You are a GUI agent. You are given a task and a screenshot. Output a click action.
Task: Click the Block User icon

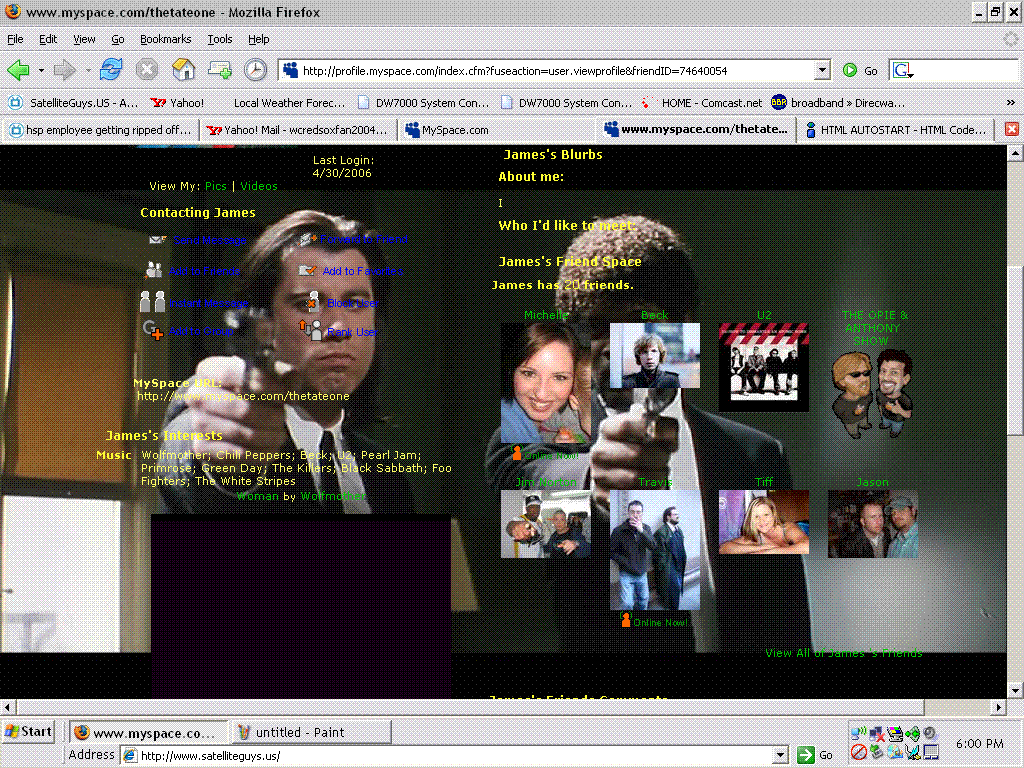[313, 302]
